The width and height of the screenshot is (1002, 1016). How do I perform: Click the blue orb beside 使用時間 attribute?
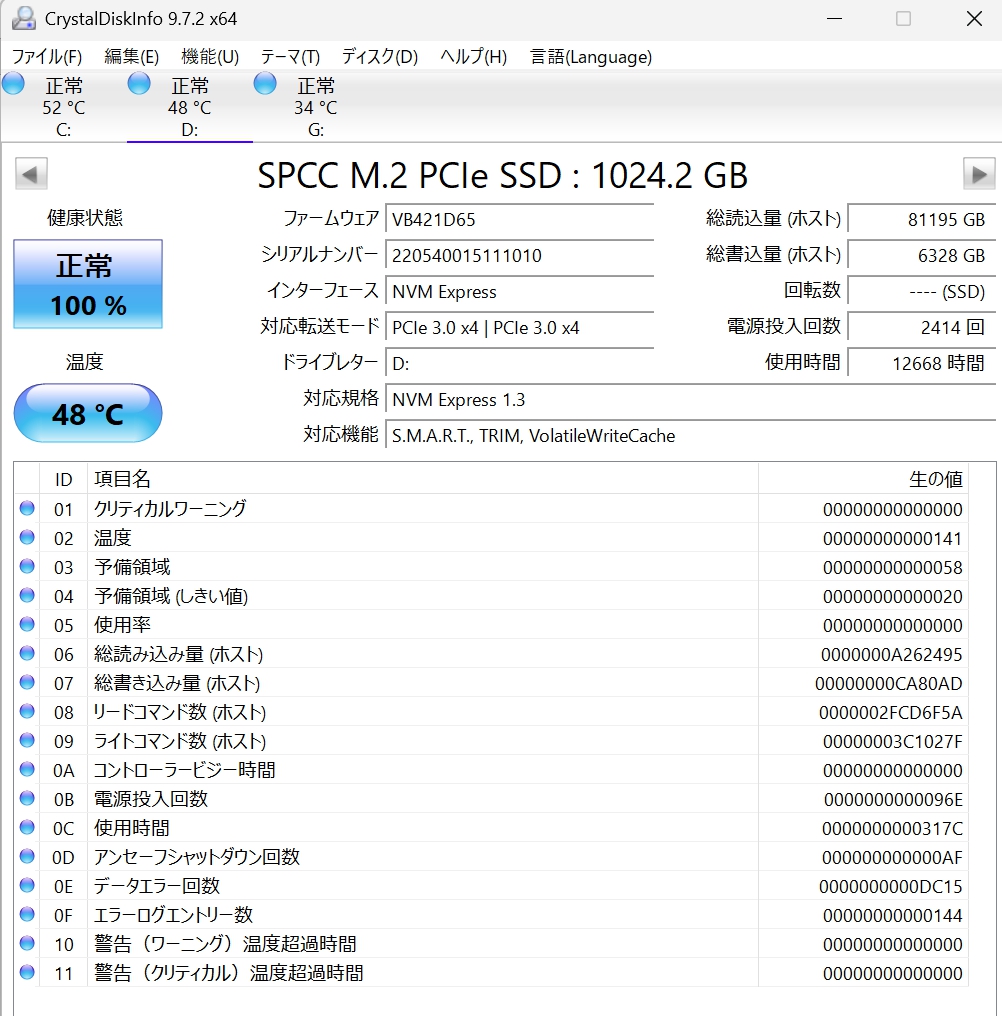coord(27,828)
